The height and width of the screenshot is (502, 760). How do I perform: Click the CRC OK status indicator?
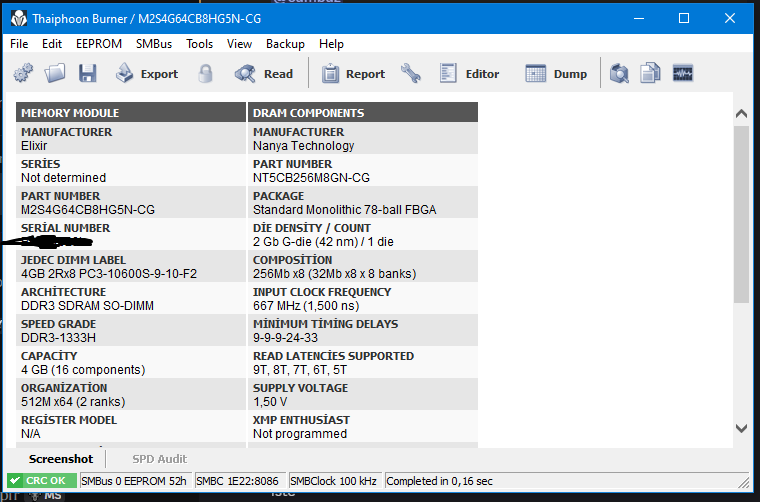tap(41, 481)
